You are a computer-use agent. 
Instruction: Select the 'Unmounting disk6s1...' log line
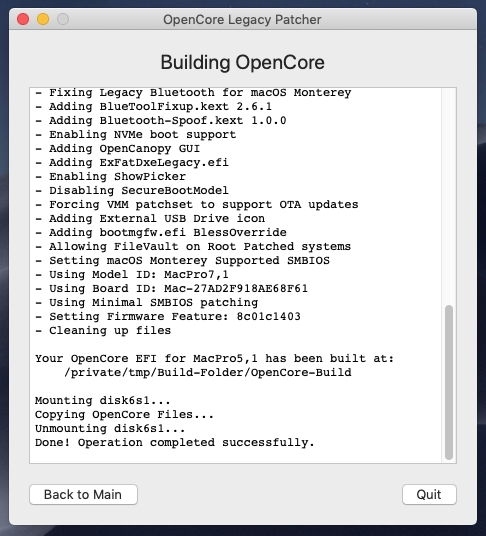pos(110,428)
